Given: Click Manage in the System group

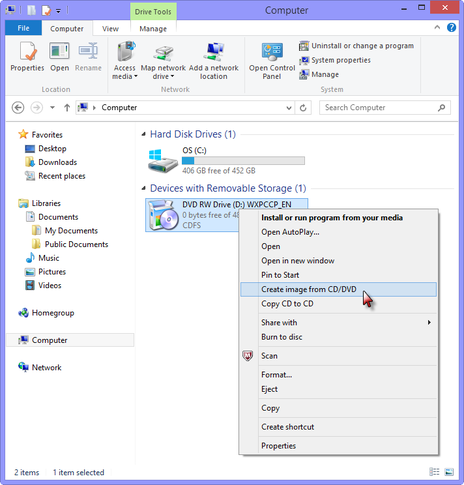Looking at the screenshot, I should click(319, 74).
